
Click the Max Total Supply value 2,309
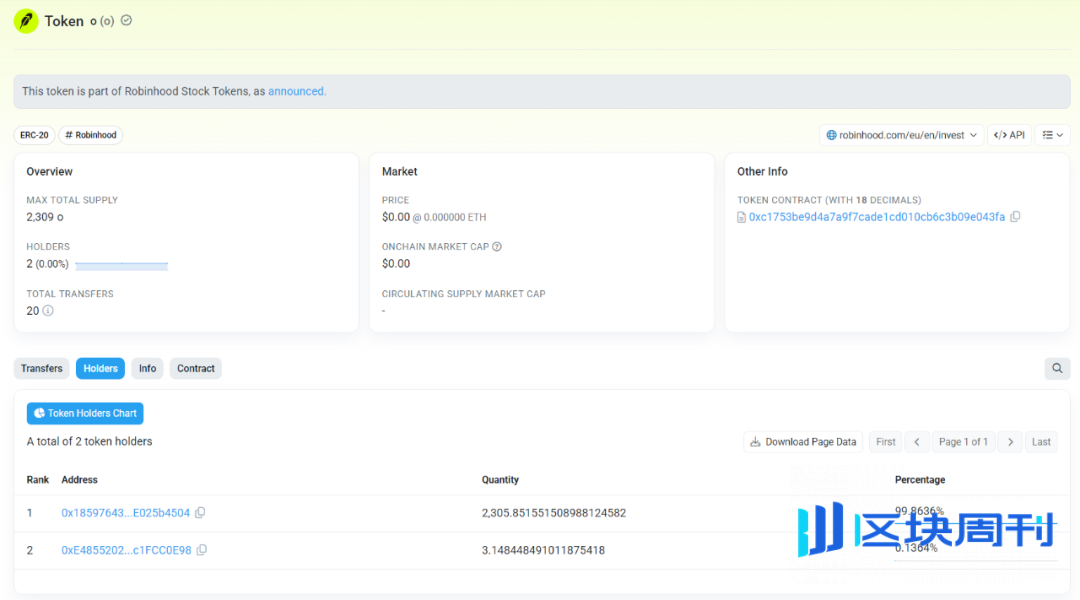45,217
